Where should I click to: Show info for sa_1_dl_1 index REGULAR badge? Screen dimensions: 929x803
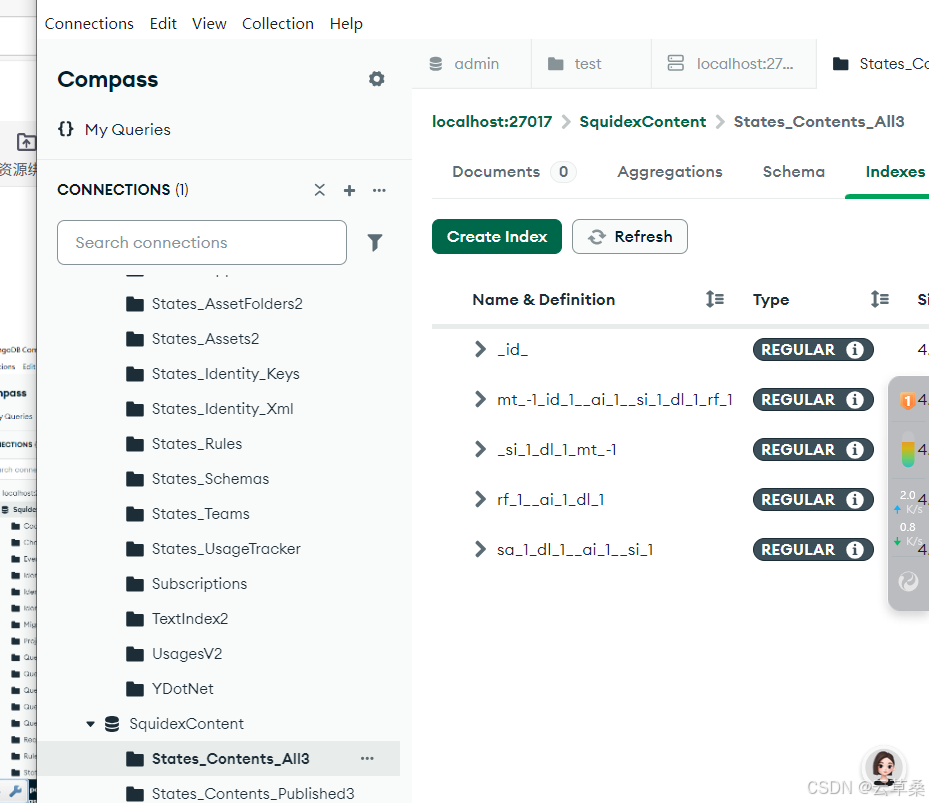[x=854, y=549]
